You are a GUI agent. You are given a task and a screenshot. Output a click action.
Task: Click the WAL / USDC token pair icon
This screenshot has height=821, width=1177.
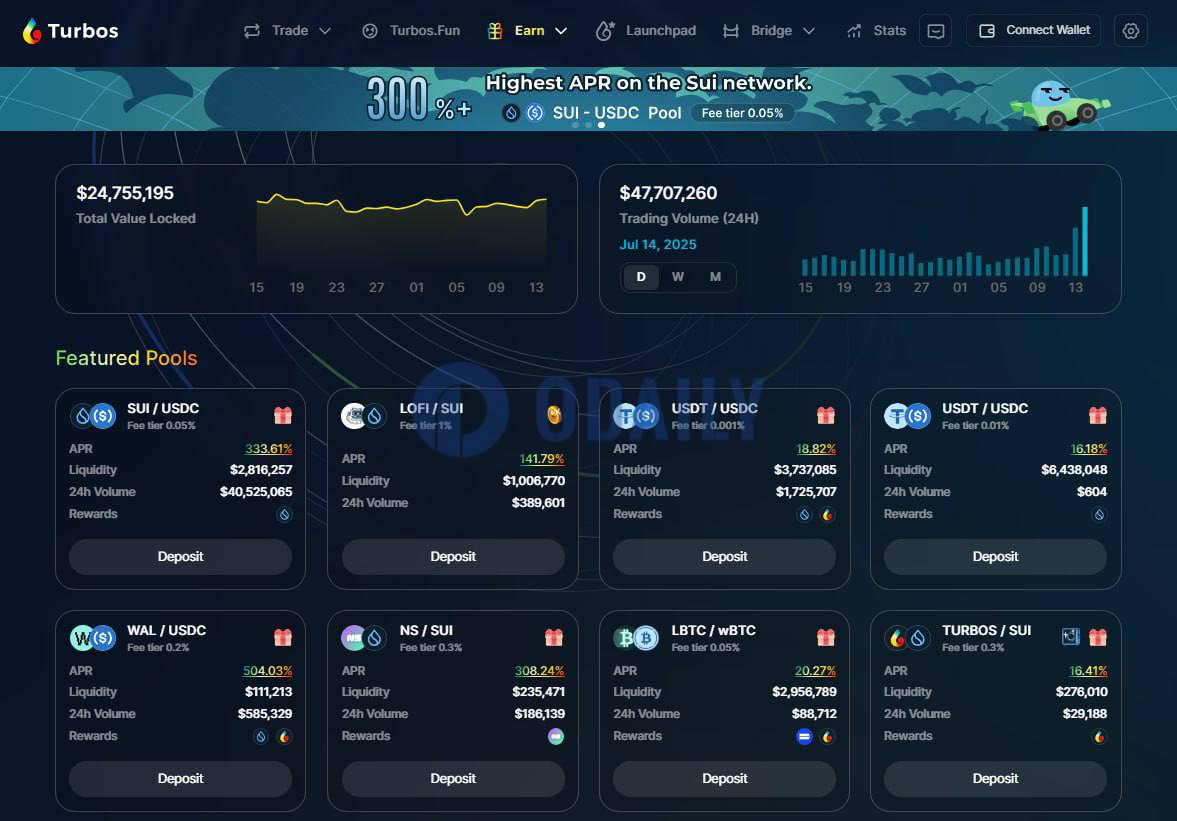tap(93, 638)
